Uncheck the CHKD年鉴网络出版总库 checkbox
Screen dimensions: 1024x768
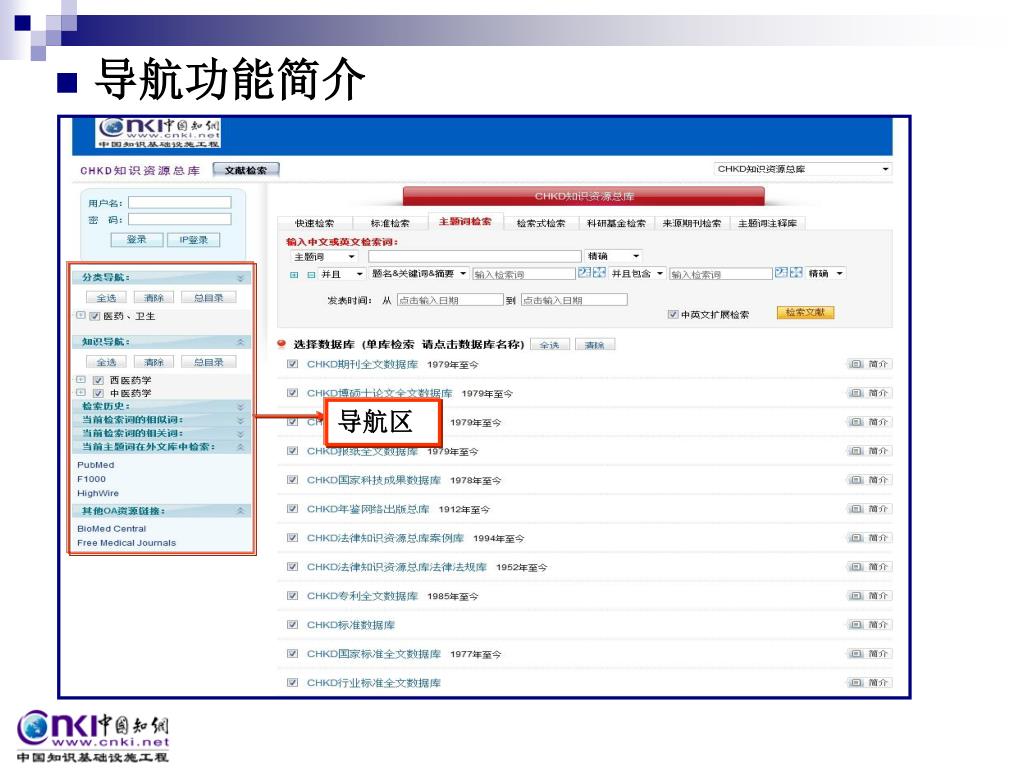tap(293, 509)
